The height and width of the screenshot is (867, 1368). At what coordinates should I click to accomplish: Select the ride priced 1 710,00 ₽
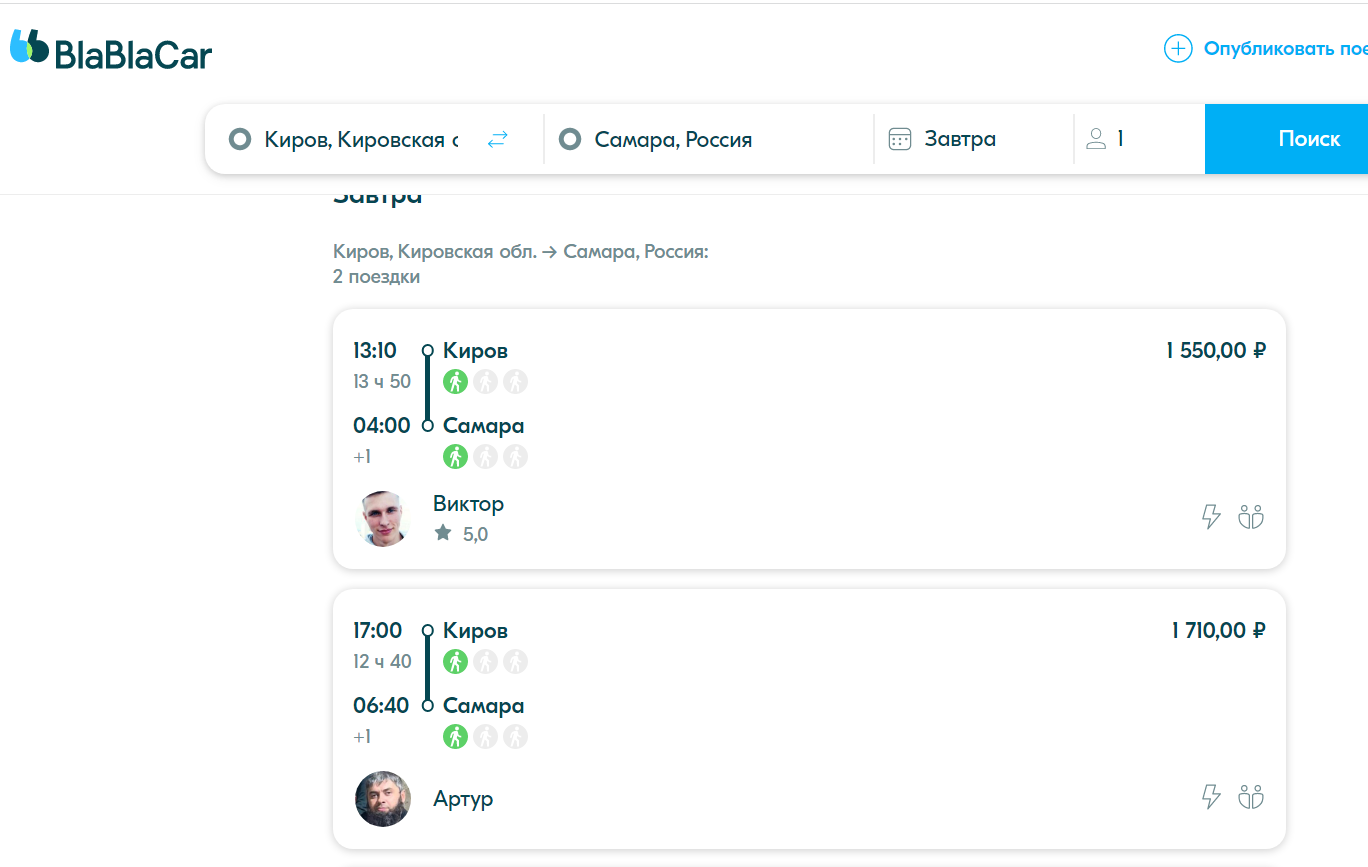tap(1217, 631)
